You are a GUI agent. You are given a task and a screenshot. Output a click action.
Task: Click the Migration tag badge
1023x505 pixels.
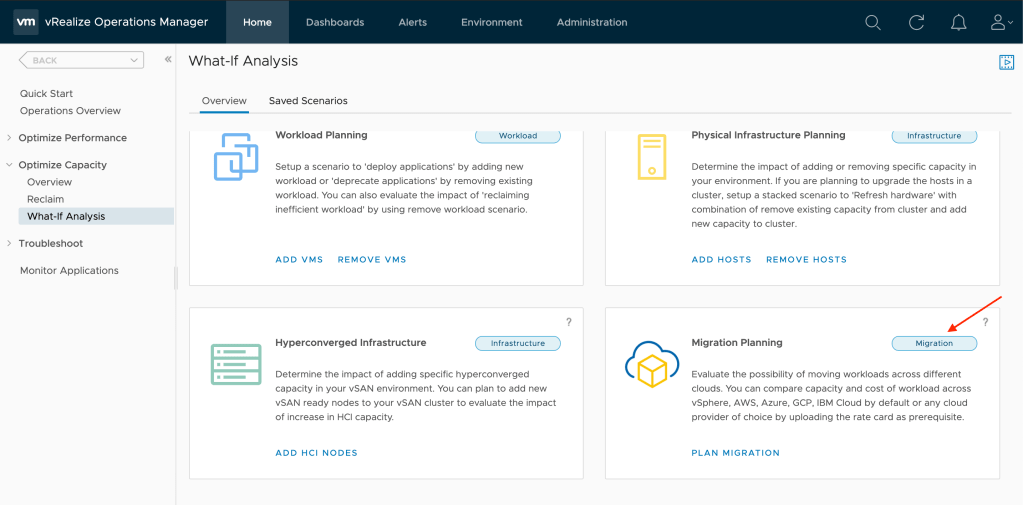(934, 343)
